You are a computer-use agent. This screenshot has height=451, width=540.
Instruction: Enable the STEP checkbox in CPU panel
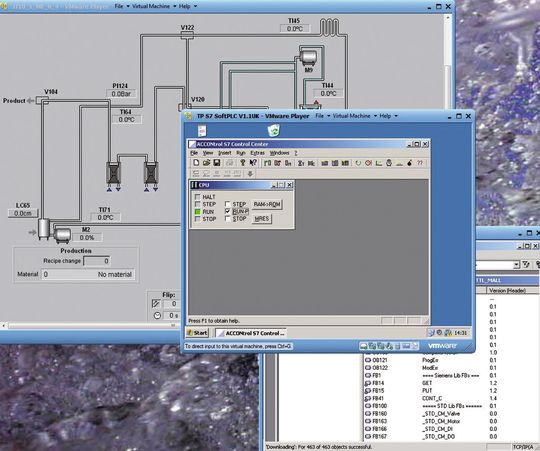227,204
